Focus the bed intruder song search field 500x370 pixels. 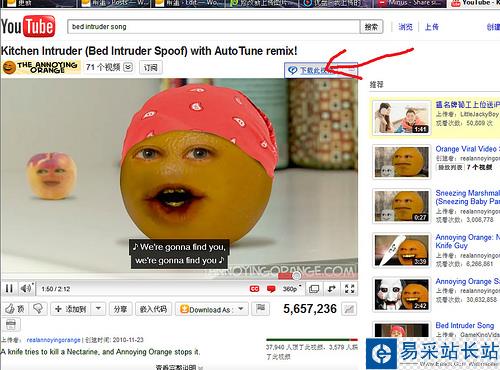[x=213, y=27]
